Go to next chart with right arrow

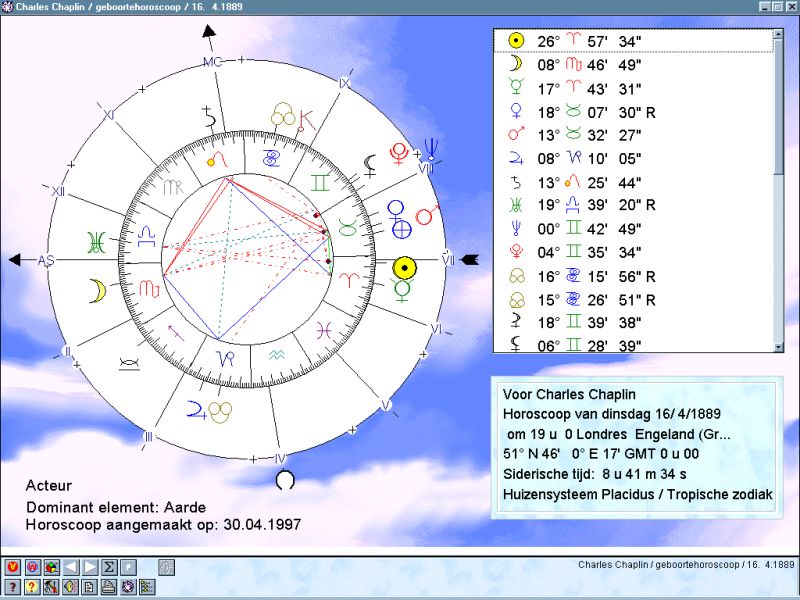pos(90,567)
